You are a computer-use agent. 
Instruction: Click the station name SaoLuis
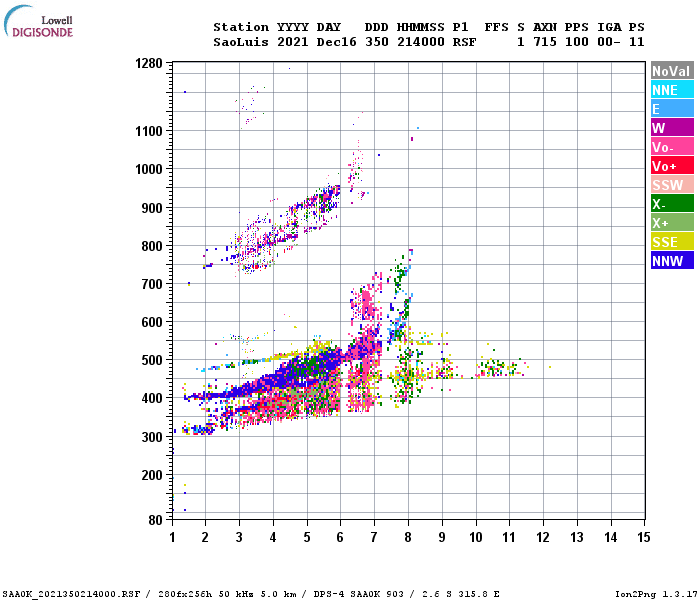(241, 42)
